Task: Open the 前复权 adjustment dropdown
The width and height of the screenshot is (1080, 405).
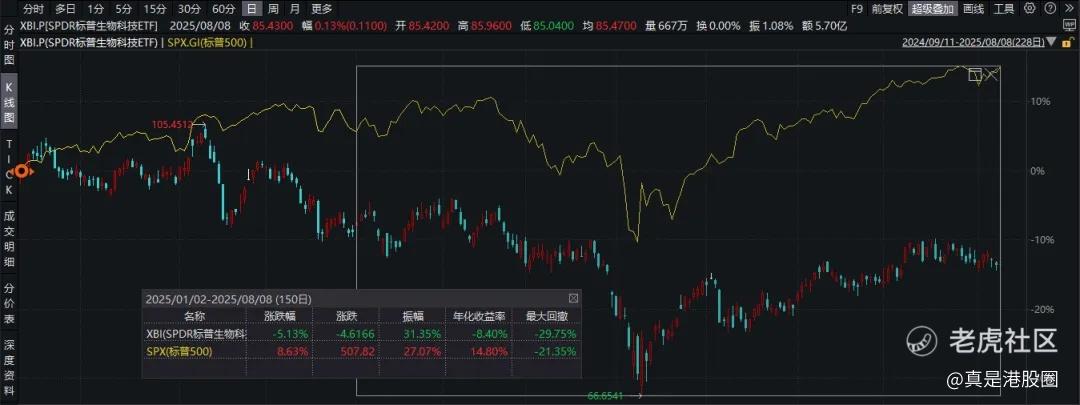Action: [x=887, y=9]
